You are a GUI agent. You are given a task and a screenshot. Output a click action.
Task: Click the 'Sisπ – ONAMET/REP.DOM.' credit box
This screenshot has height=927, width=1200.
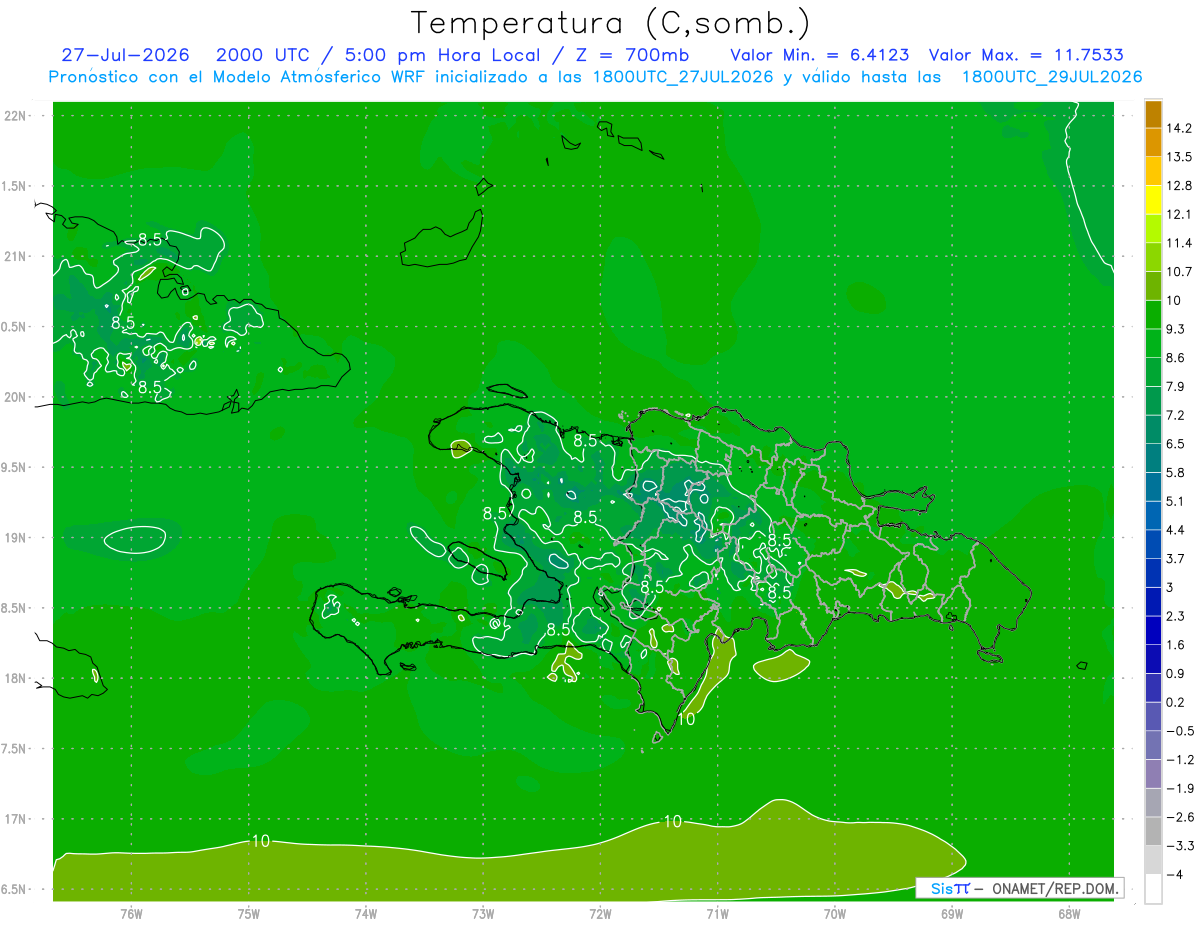1020,888
